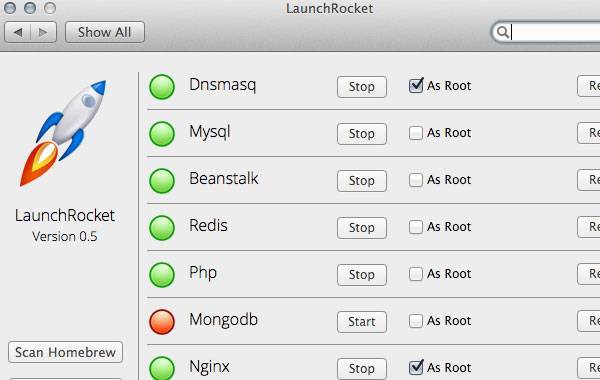Enable As Root for Mysql
Screen dimensions: 600x380
pos(416,133)
